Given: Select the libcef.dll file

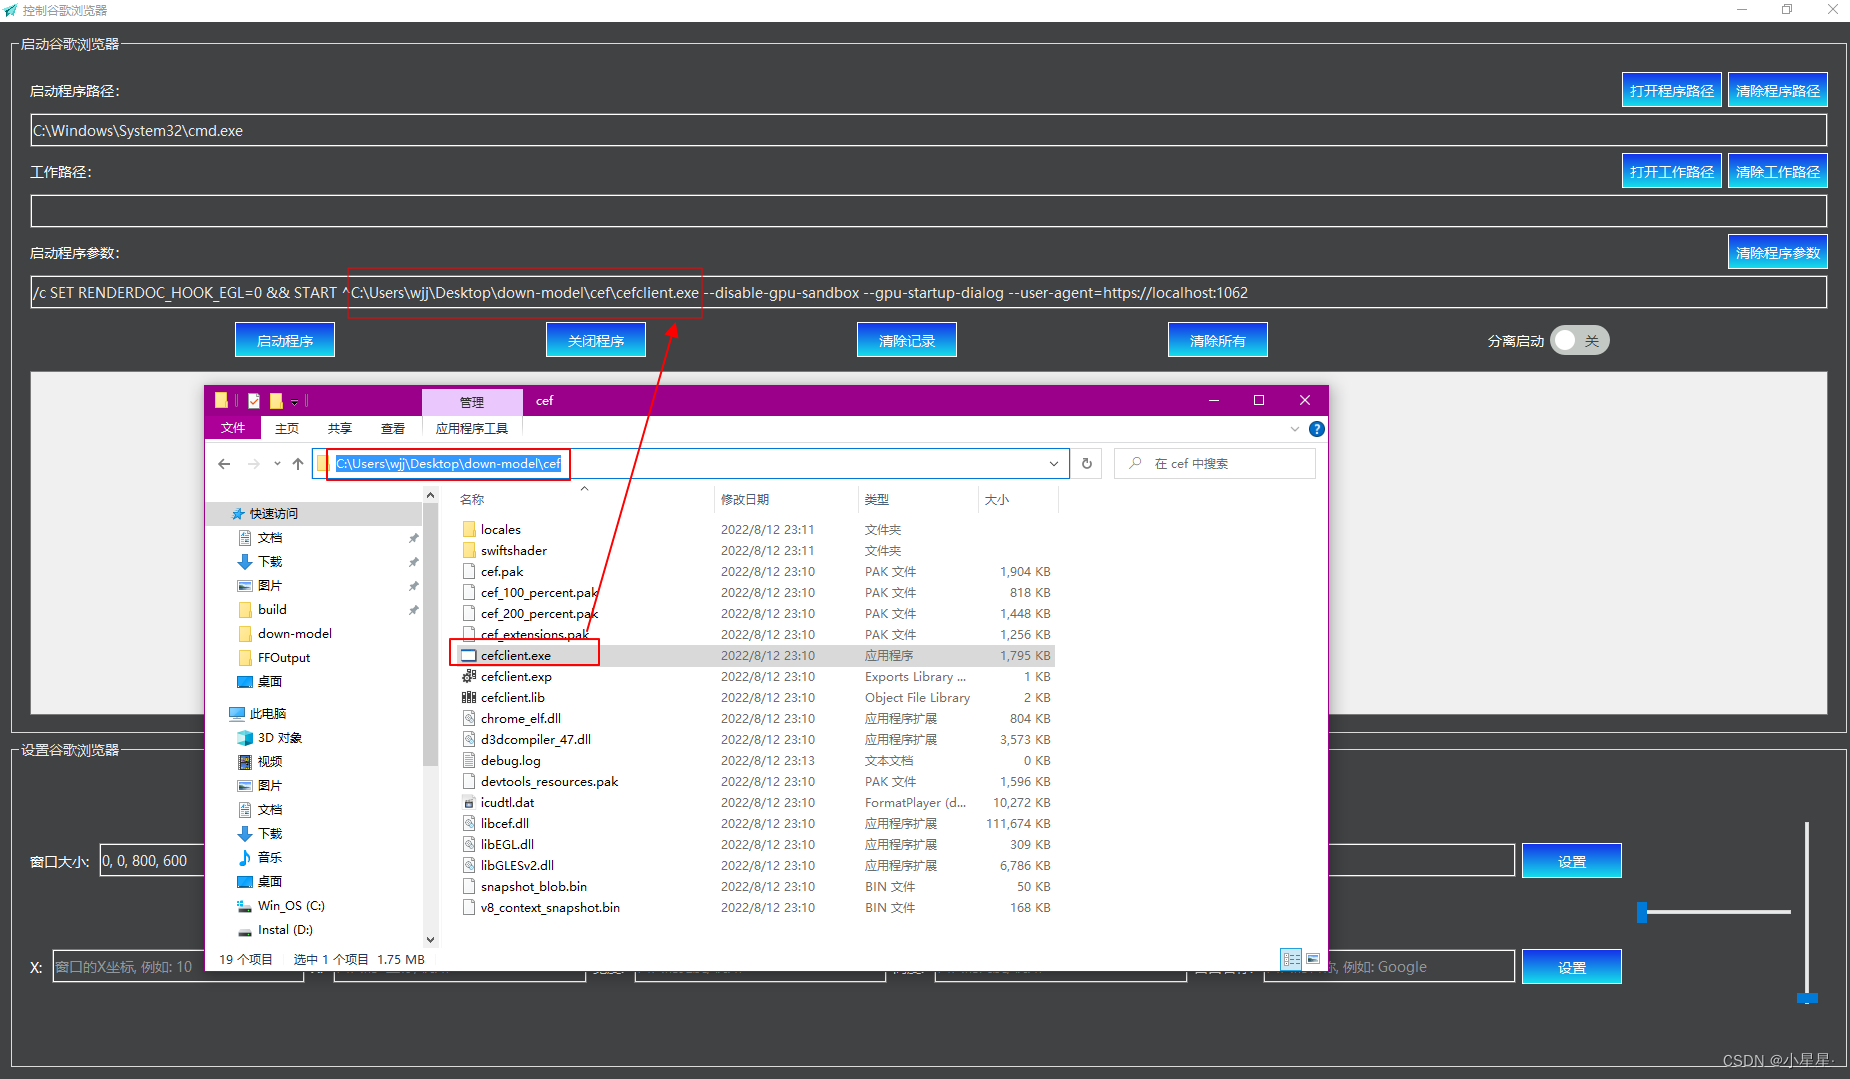Looking at the screenshot, I should (504, 823).
